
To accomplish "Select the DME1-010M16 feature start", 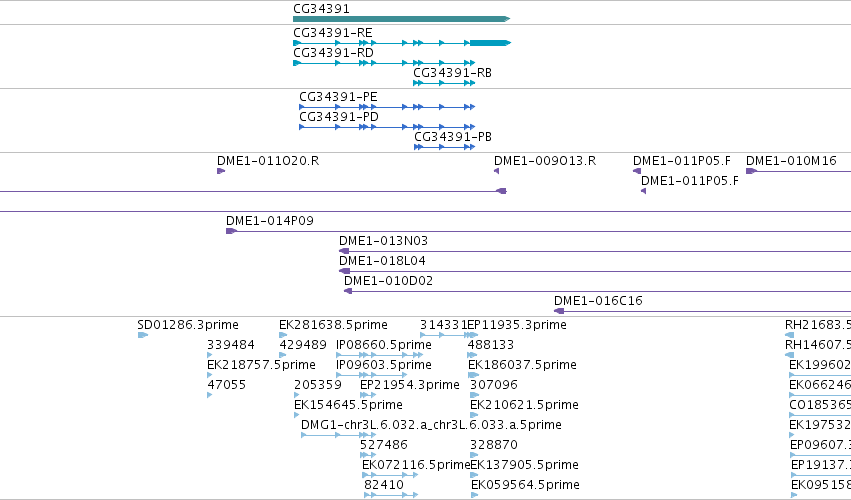I will pyautogui.click(x=751, y=171).
